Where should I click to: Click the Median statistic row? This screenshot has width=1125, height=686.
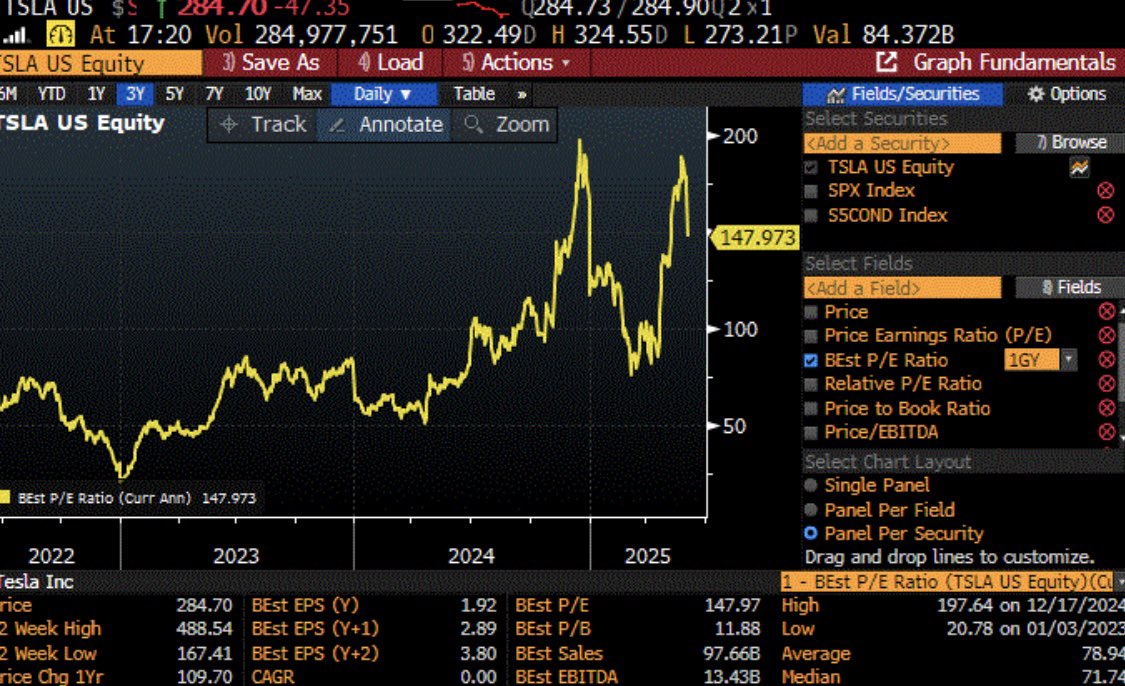click(952, 677)
